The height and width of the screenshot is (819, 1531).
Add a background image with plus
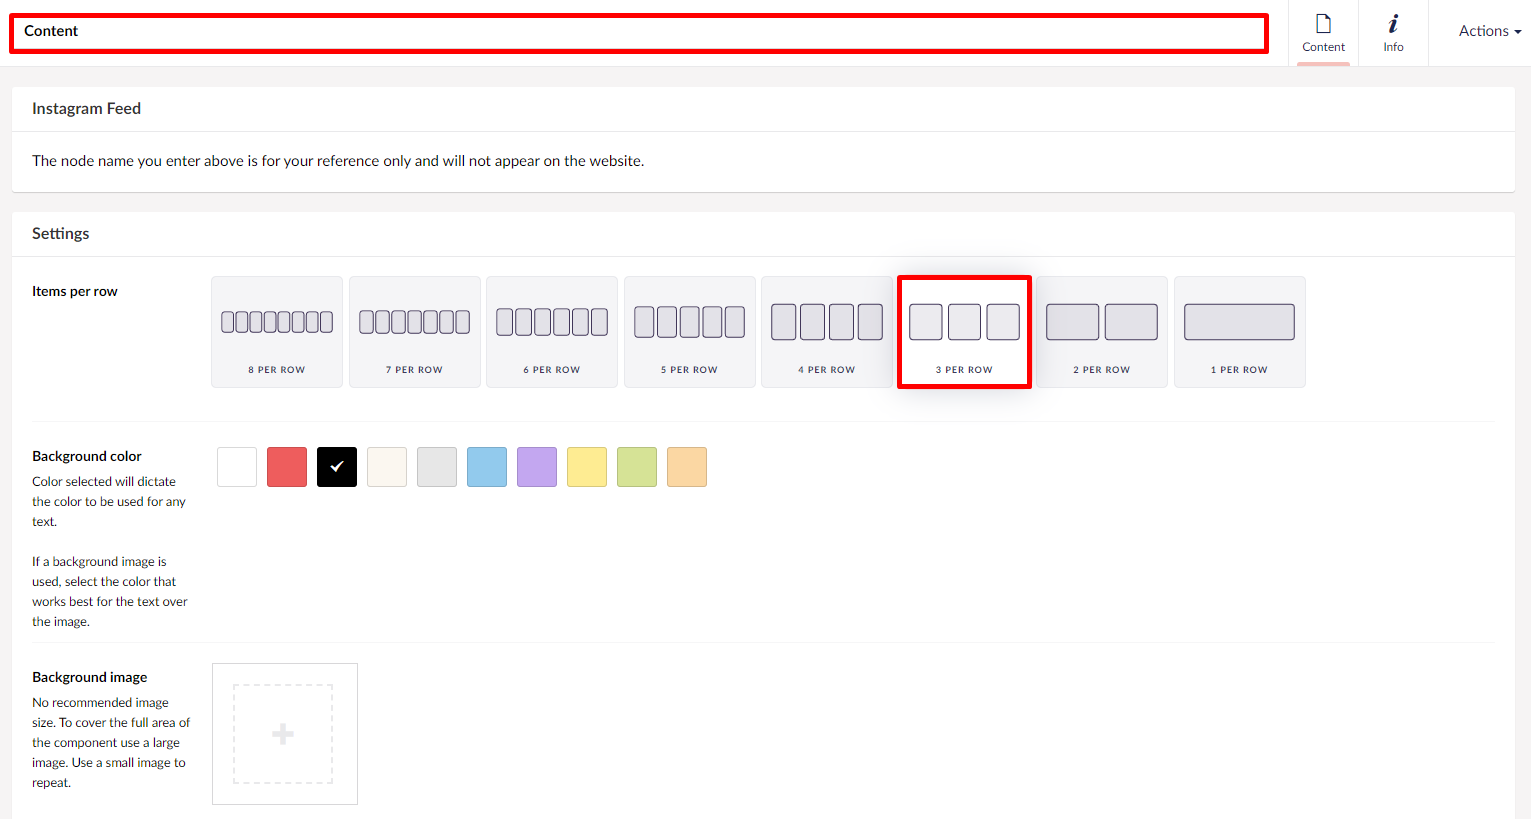[284, 734]
